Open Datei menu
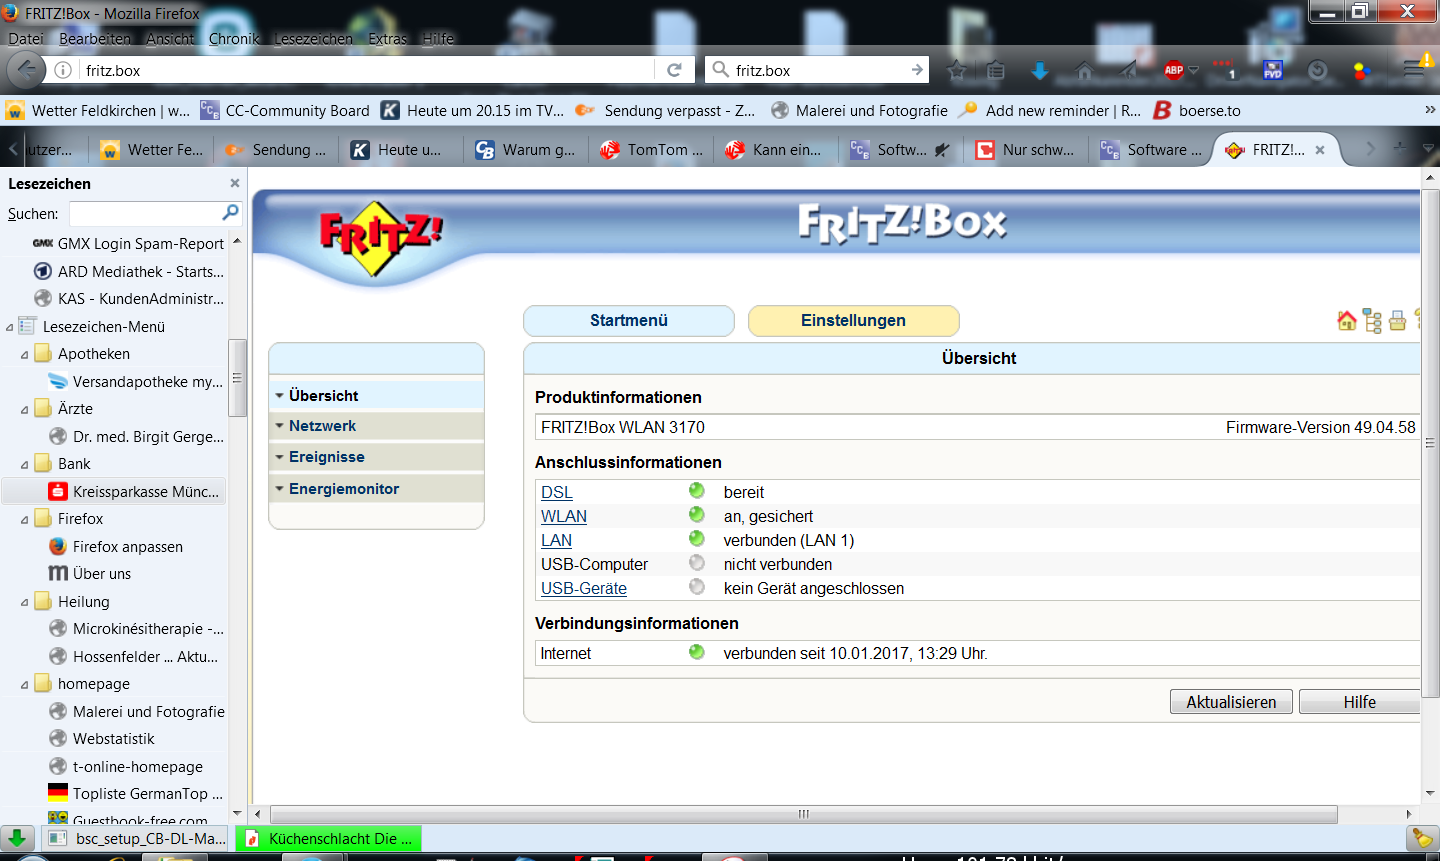1440x861 pixels. click(x=26, y=39)
